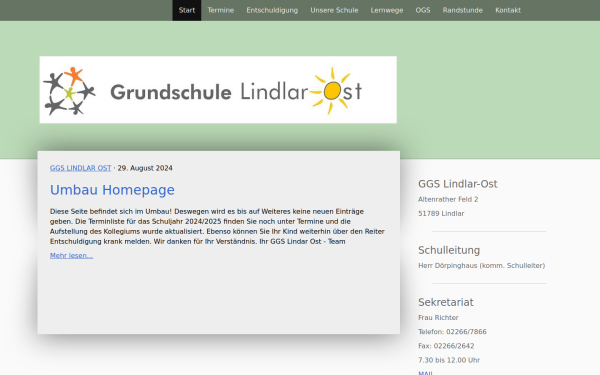
Task: Click the children circle logo icon
Action: tap(69, 91)
